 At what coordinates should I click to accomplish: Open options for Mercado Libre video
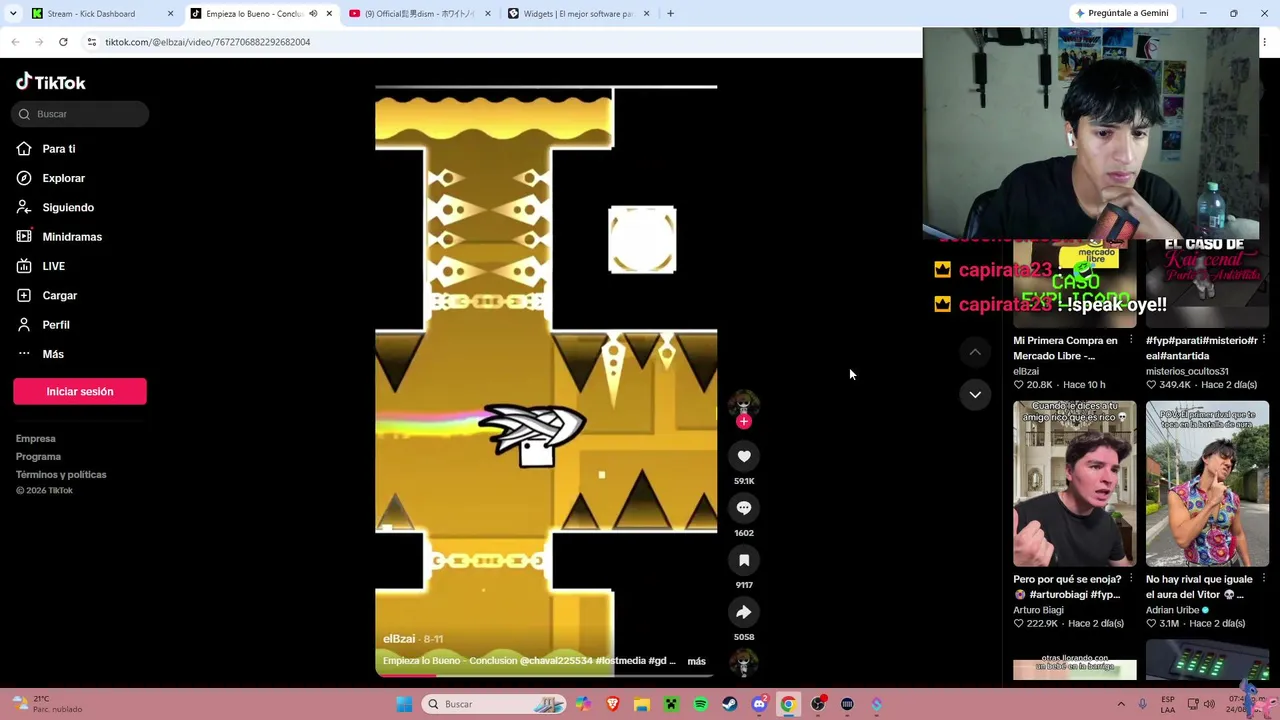pyautogui.click(x=1131, y=340)
